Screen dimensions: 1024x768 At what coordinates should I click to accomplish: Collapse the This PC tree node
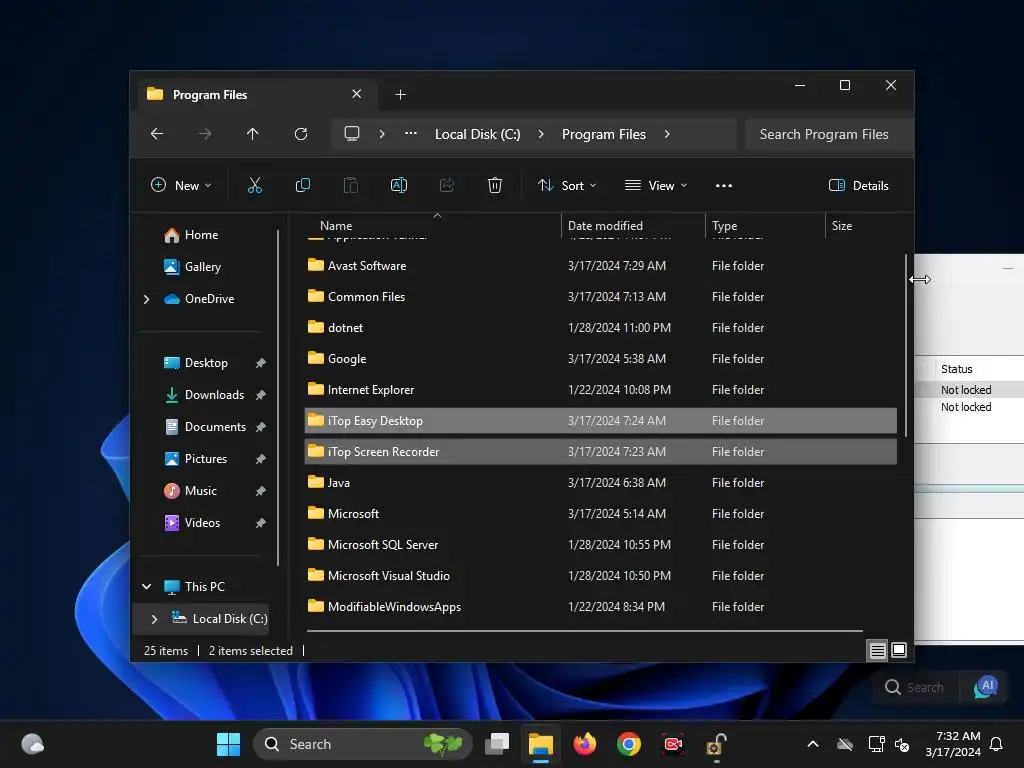147,586
